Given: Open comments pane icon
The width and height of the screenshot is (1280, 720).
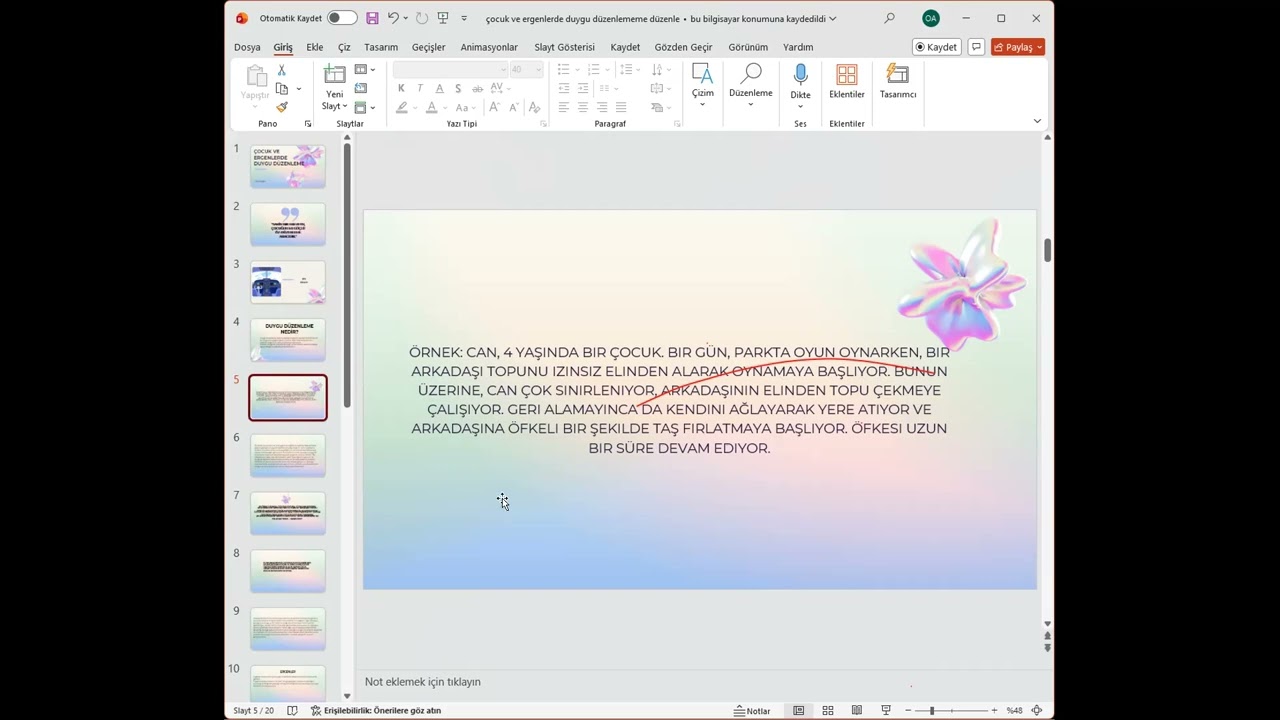Looking at the screenshot, I should click(976, 47).
